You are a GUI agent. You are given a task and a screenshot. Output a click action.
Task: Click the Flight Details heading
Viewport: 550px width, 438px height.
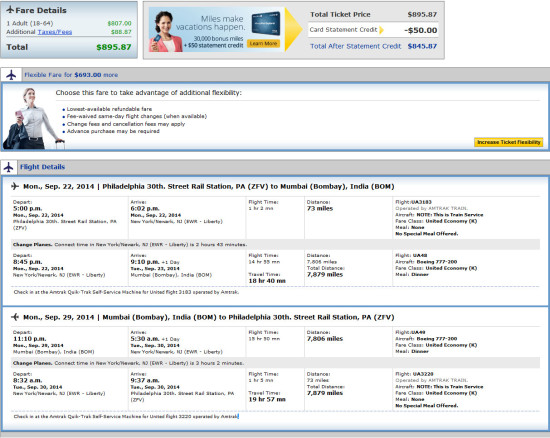[x=42, y=167]
